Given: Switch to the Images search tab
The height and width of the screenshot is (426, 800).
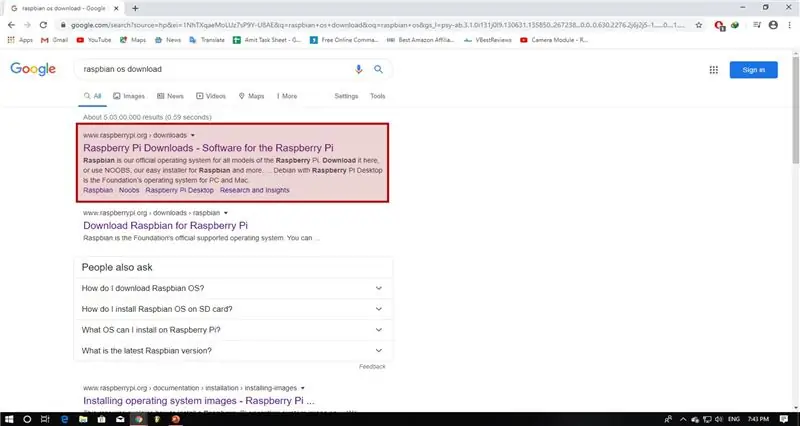Looking at the screenshot, I should (129, 96).
